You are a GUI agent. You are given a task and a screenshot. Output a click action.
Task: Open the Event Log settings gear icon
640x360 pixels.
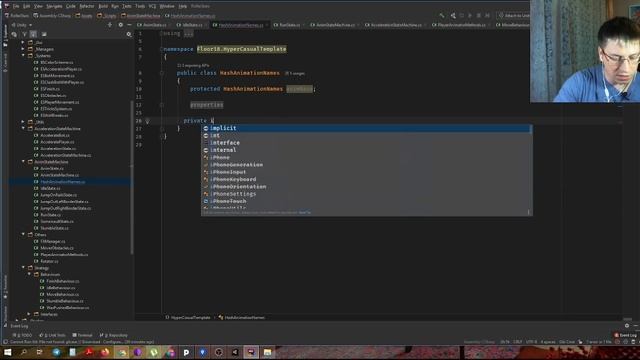pyautogui.click(x=627, y=326)
